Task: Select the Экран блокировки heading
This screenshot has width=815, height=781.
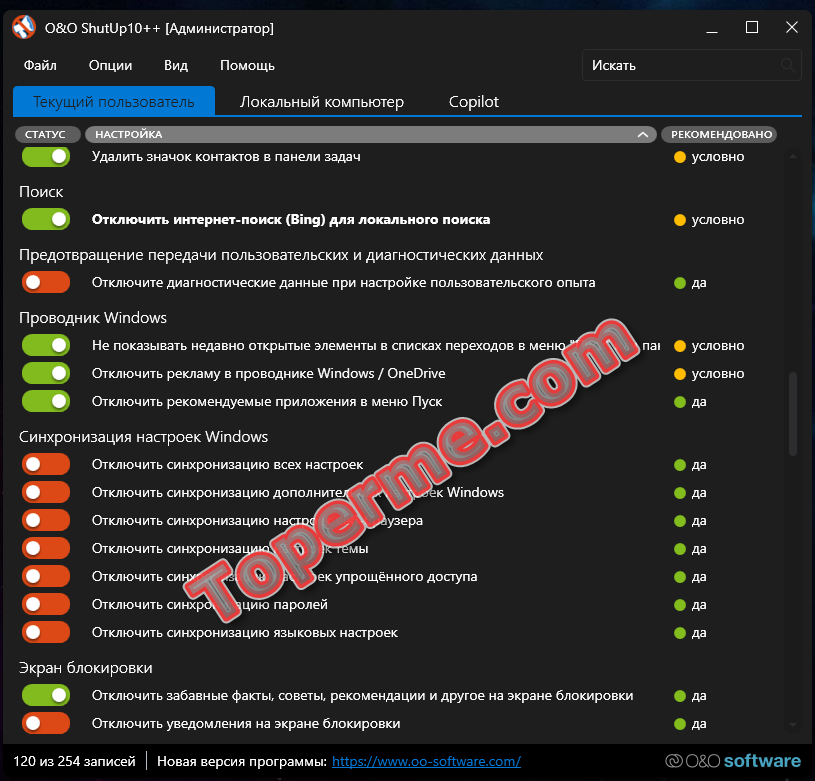Action: [x=86, y=668]
